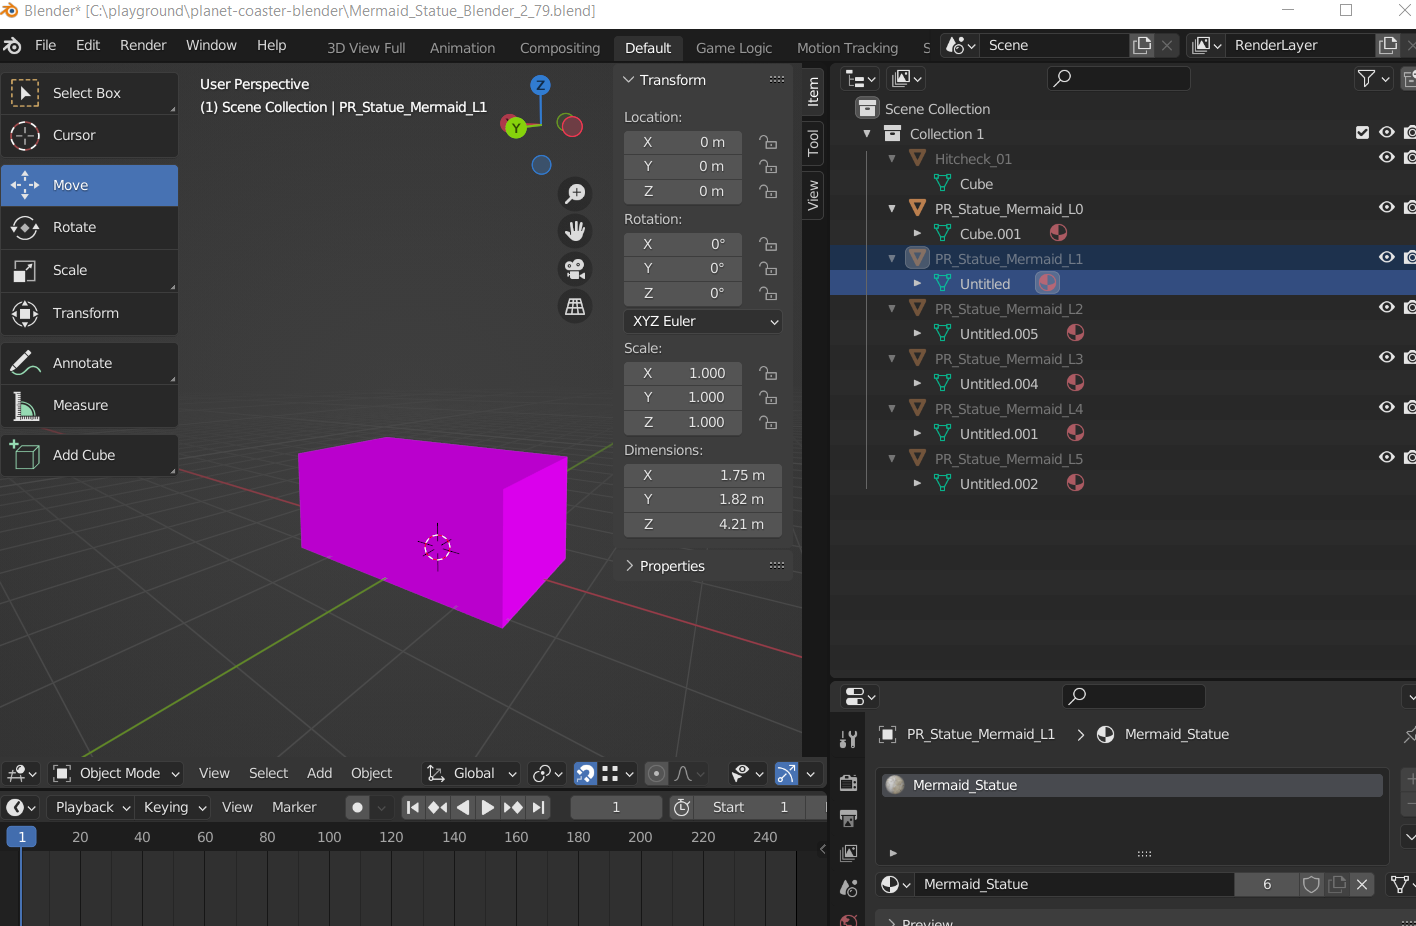Jump to the start frame
The image size is (1416, 926).
(x=412, y=807)
